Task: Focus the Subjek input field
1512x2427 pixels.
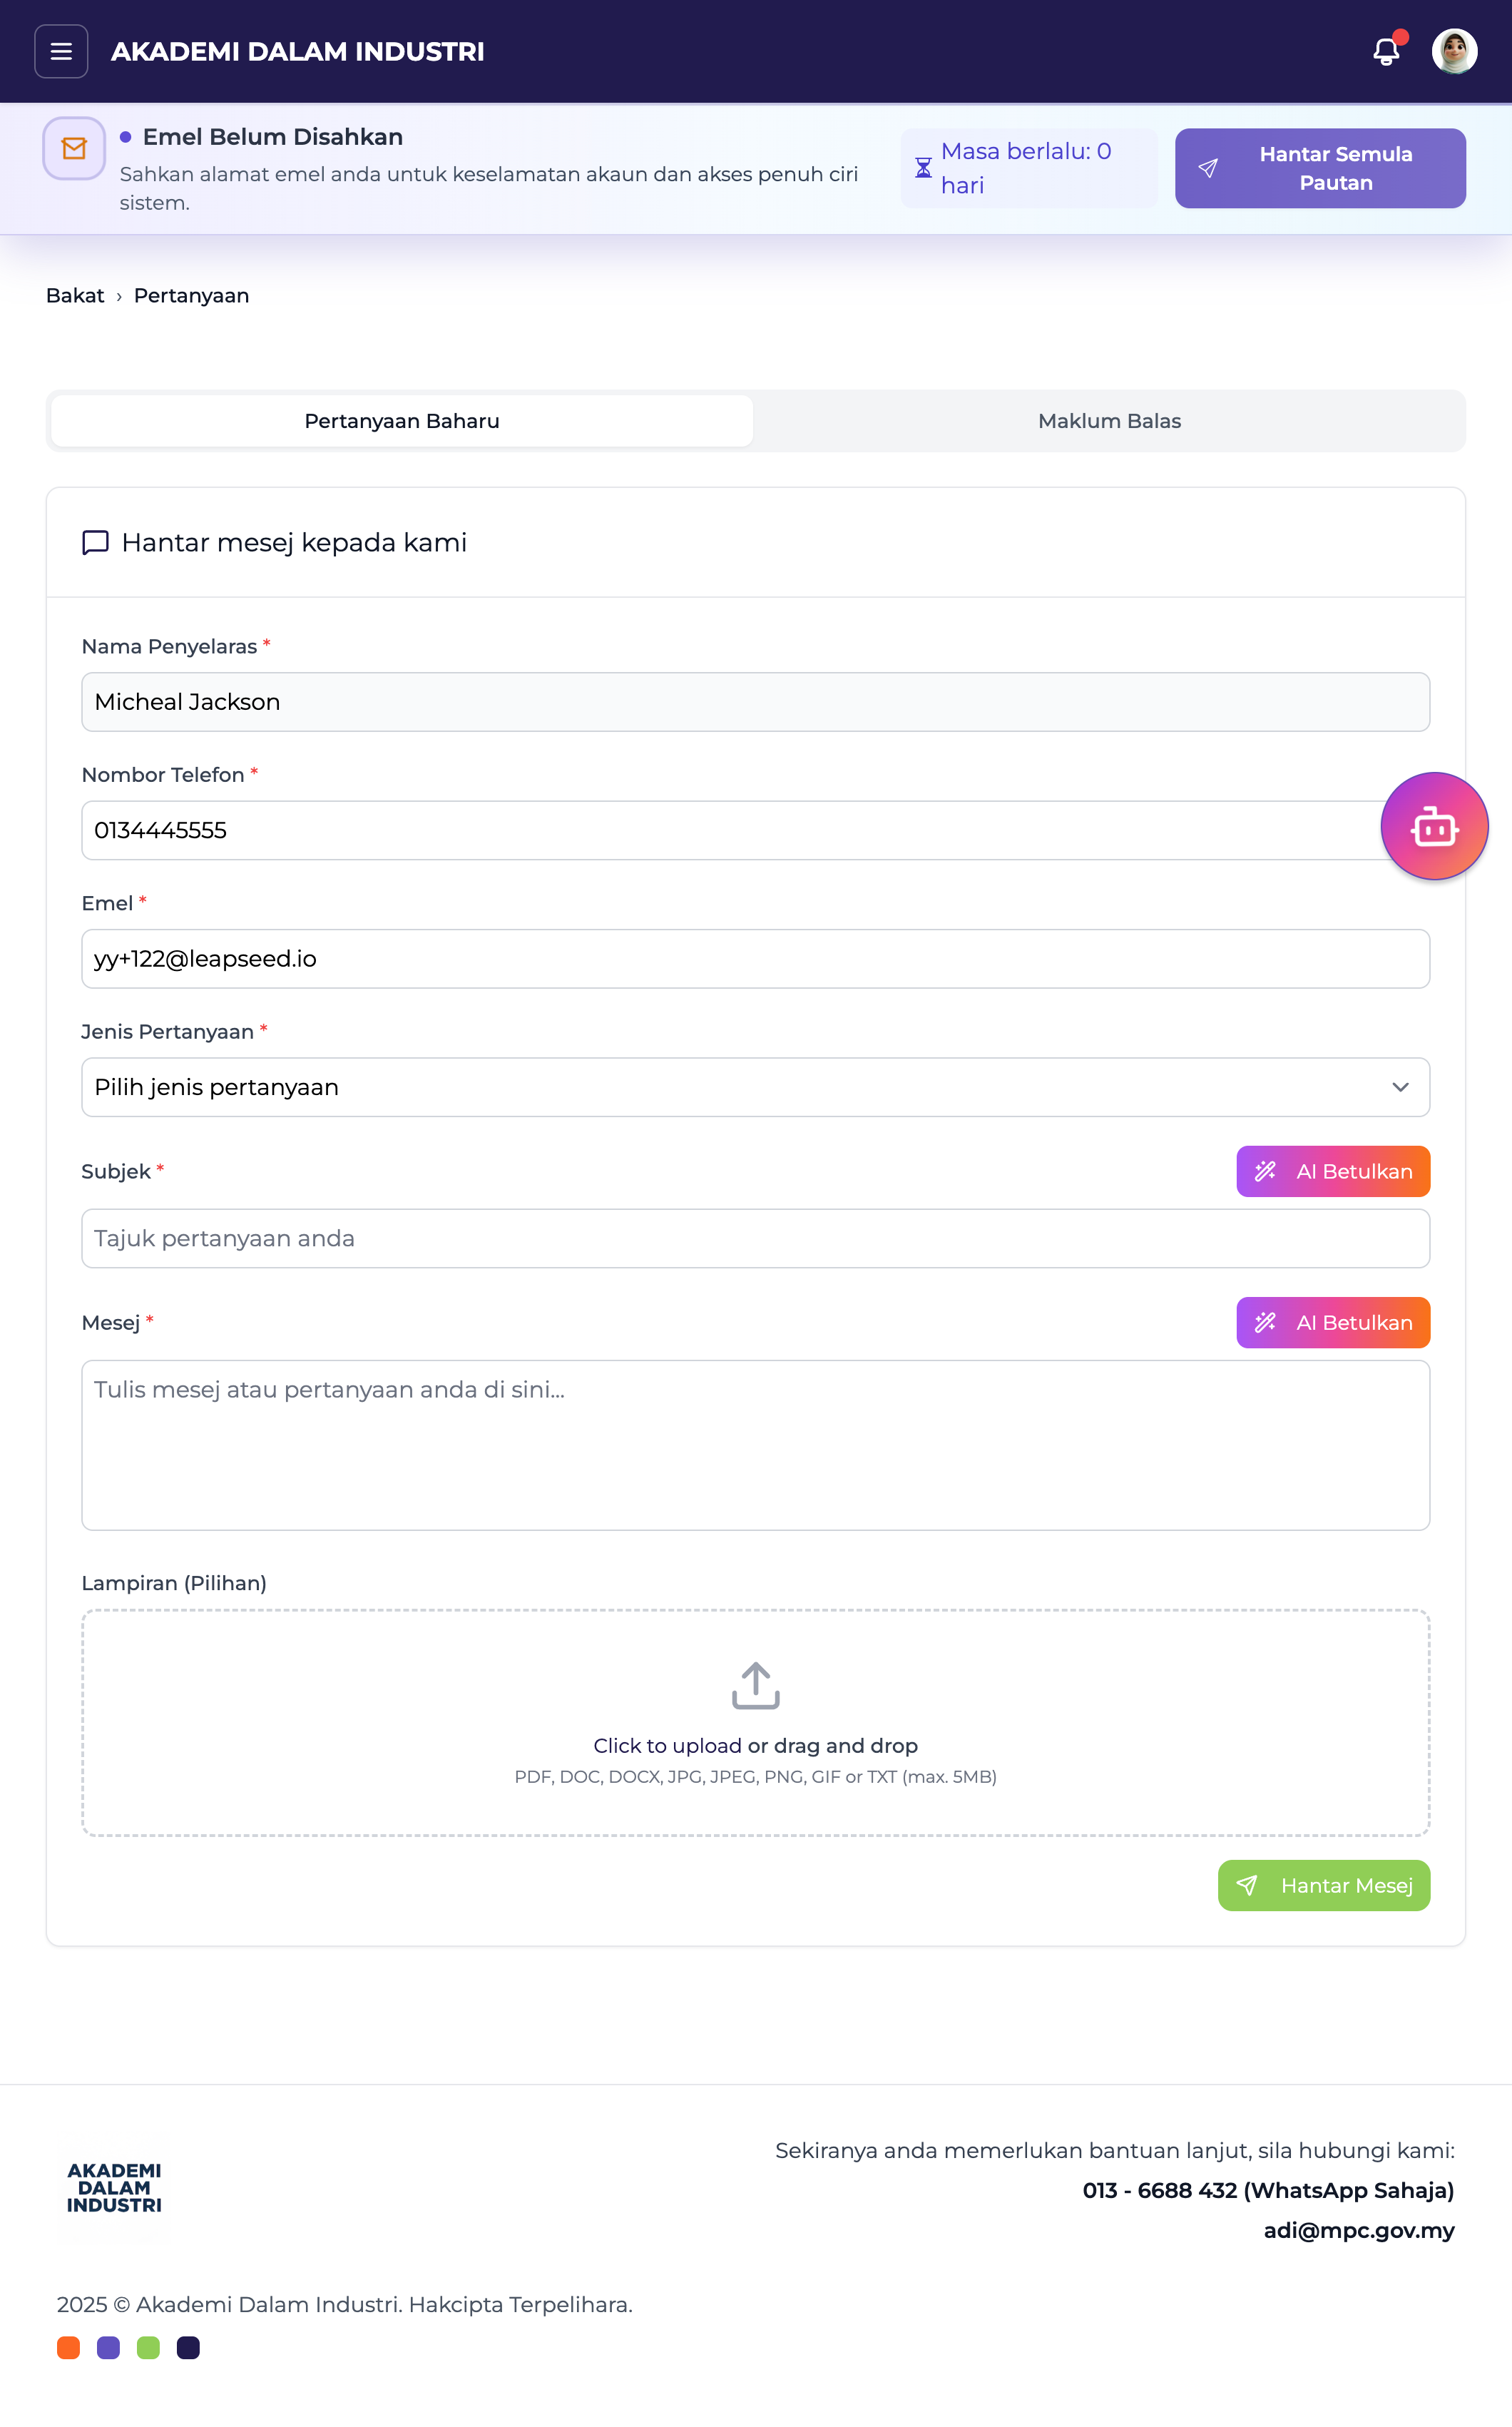Action: pyautogui.click(x=755, y=1238)
